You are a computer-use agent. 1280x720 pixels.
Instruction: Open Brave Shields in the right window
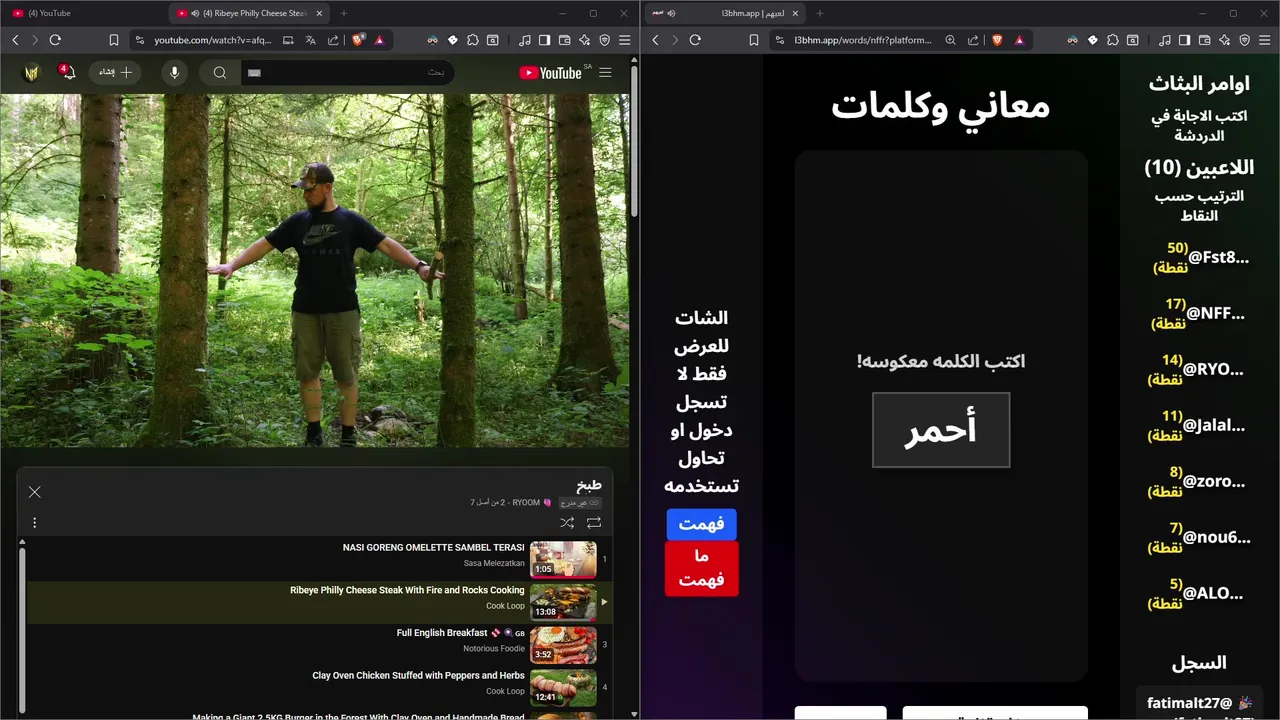point(997,40)
